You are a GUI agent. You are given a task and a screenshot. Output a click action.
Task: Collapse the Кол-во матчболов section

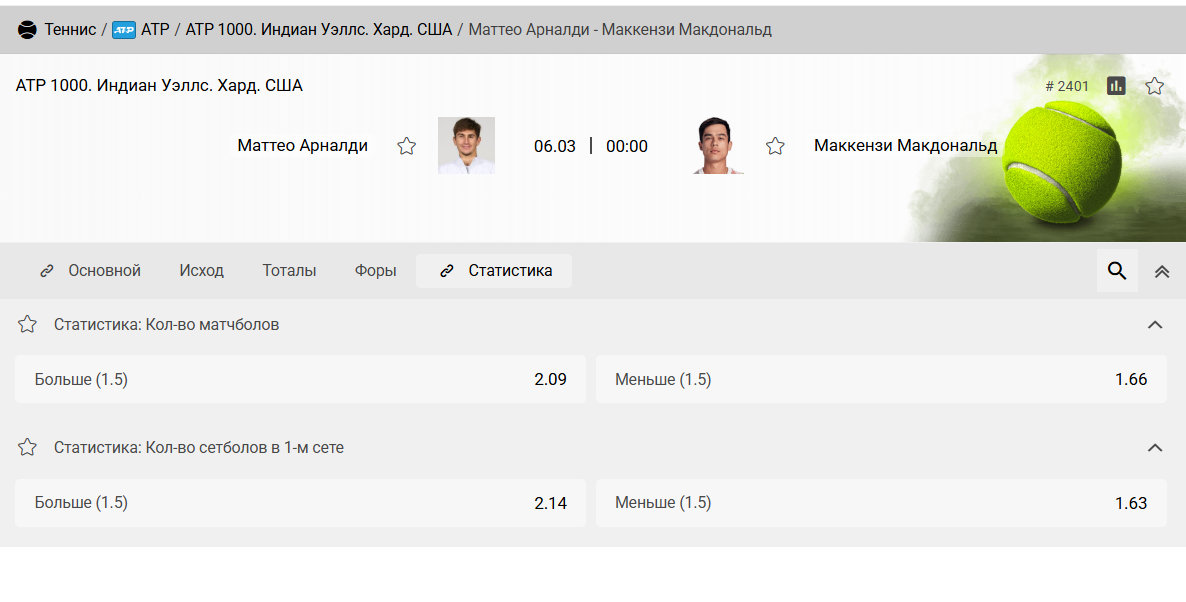1155,324
